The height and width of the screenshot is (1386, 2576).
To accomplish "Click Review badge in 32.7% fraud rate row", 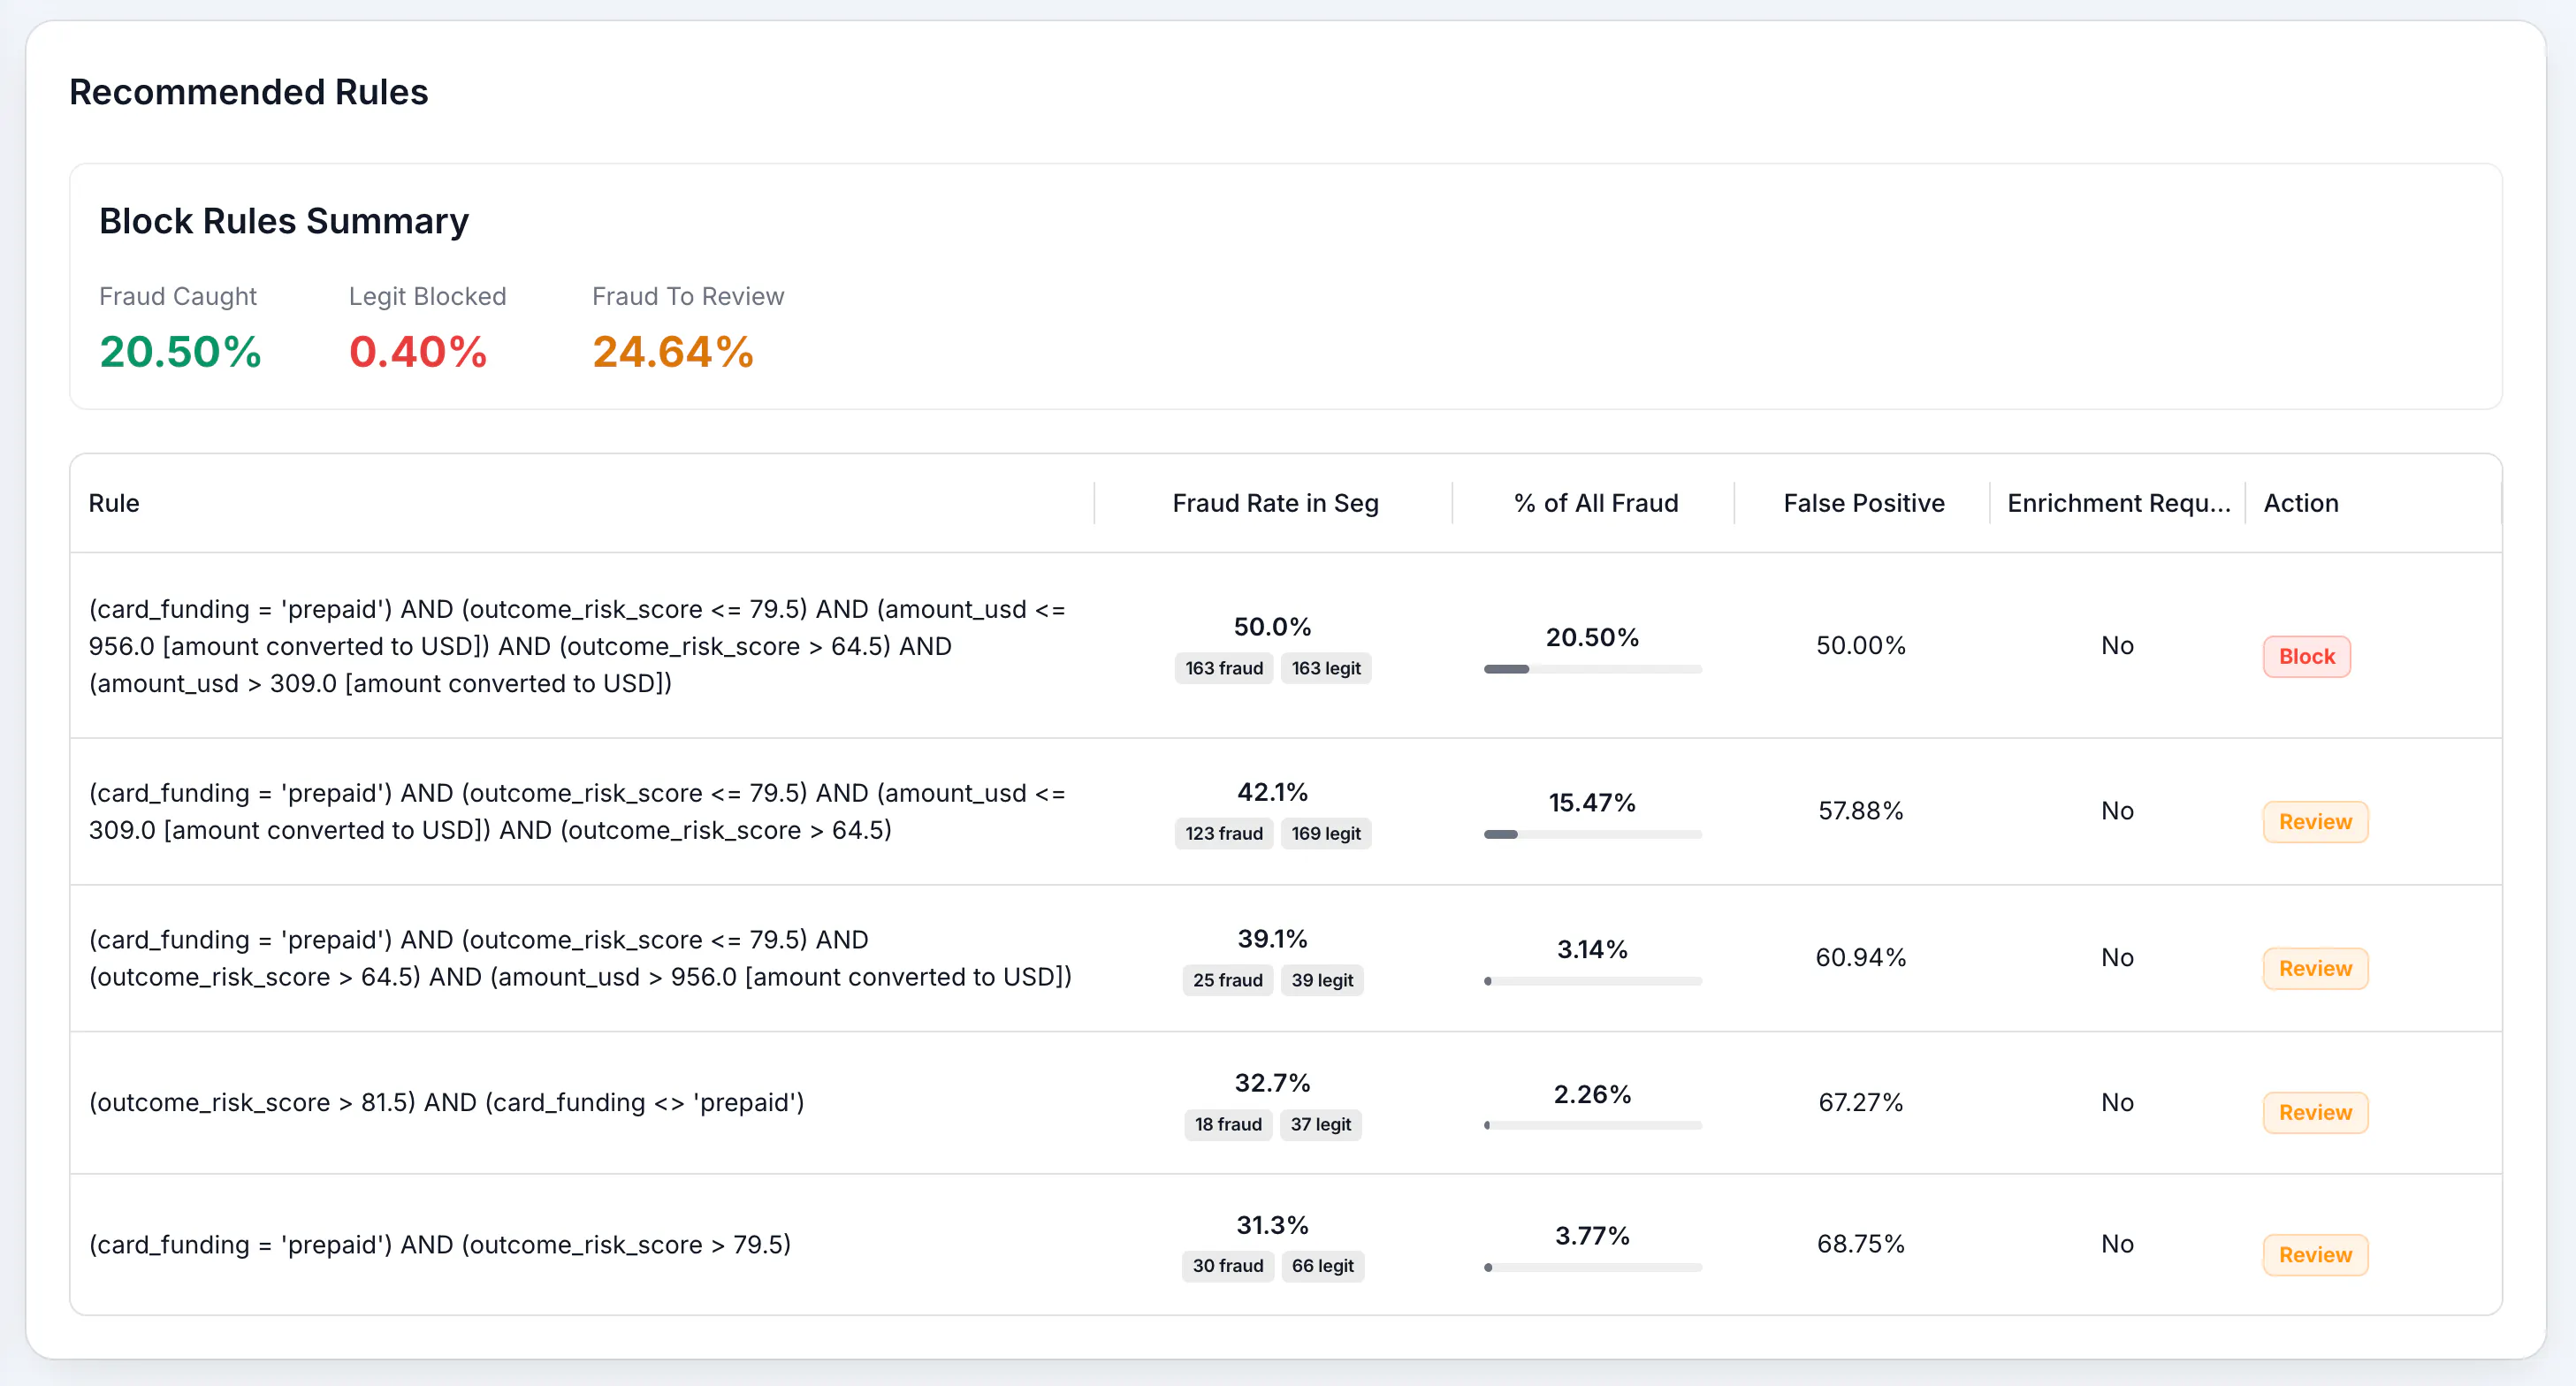I will 2315,1113.
